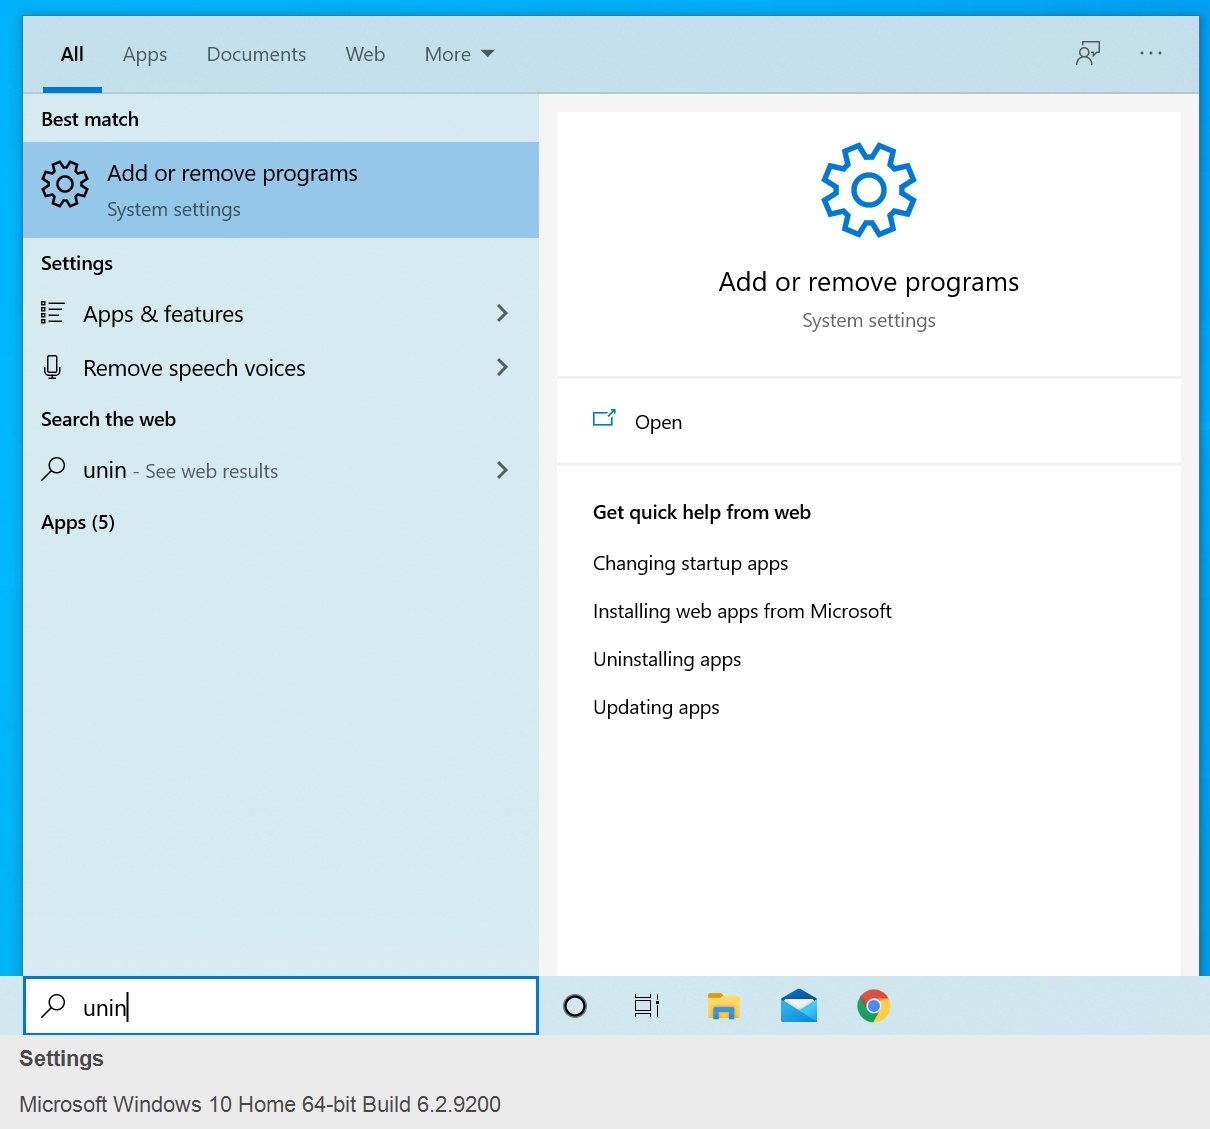The image size is (1210, 1129).
Task: Expand the Remove speech voices arrow
Action: pyautogui.click(x=502, y=368)
